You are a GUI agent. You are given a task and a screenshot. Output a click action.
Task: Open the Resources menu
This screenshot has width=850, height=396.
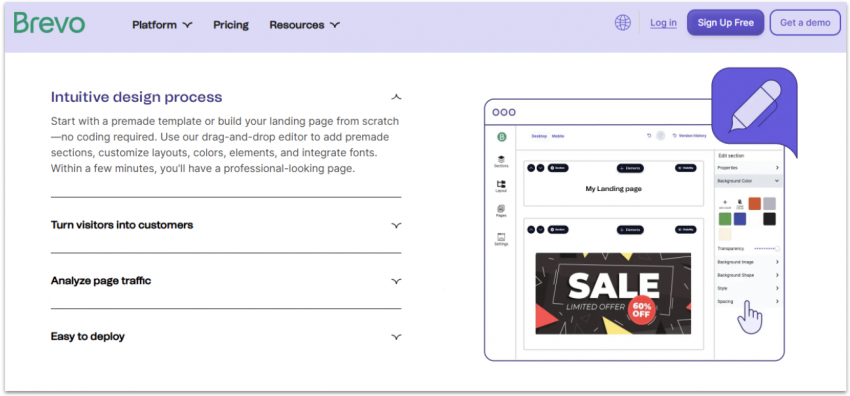305,25
